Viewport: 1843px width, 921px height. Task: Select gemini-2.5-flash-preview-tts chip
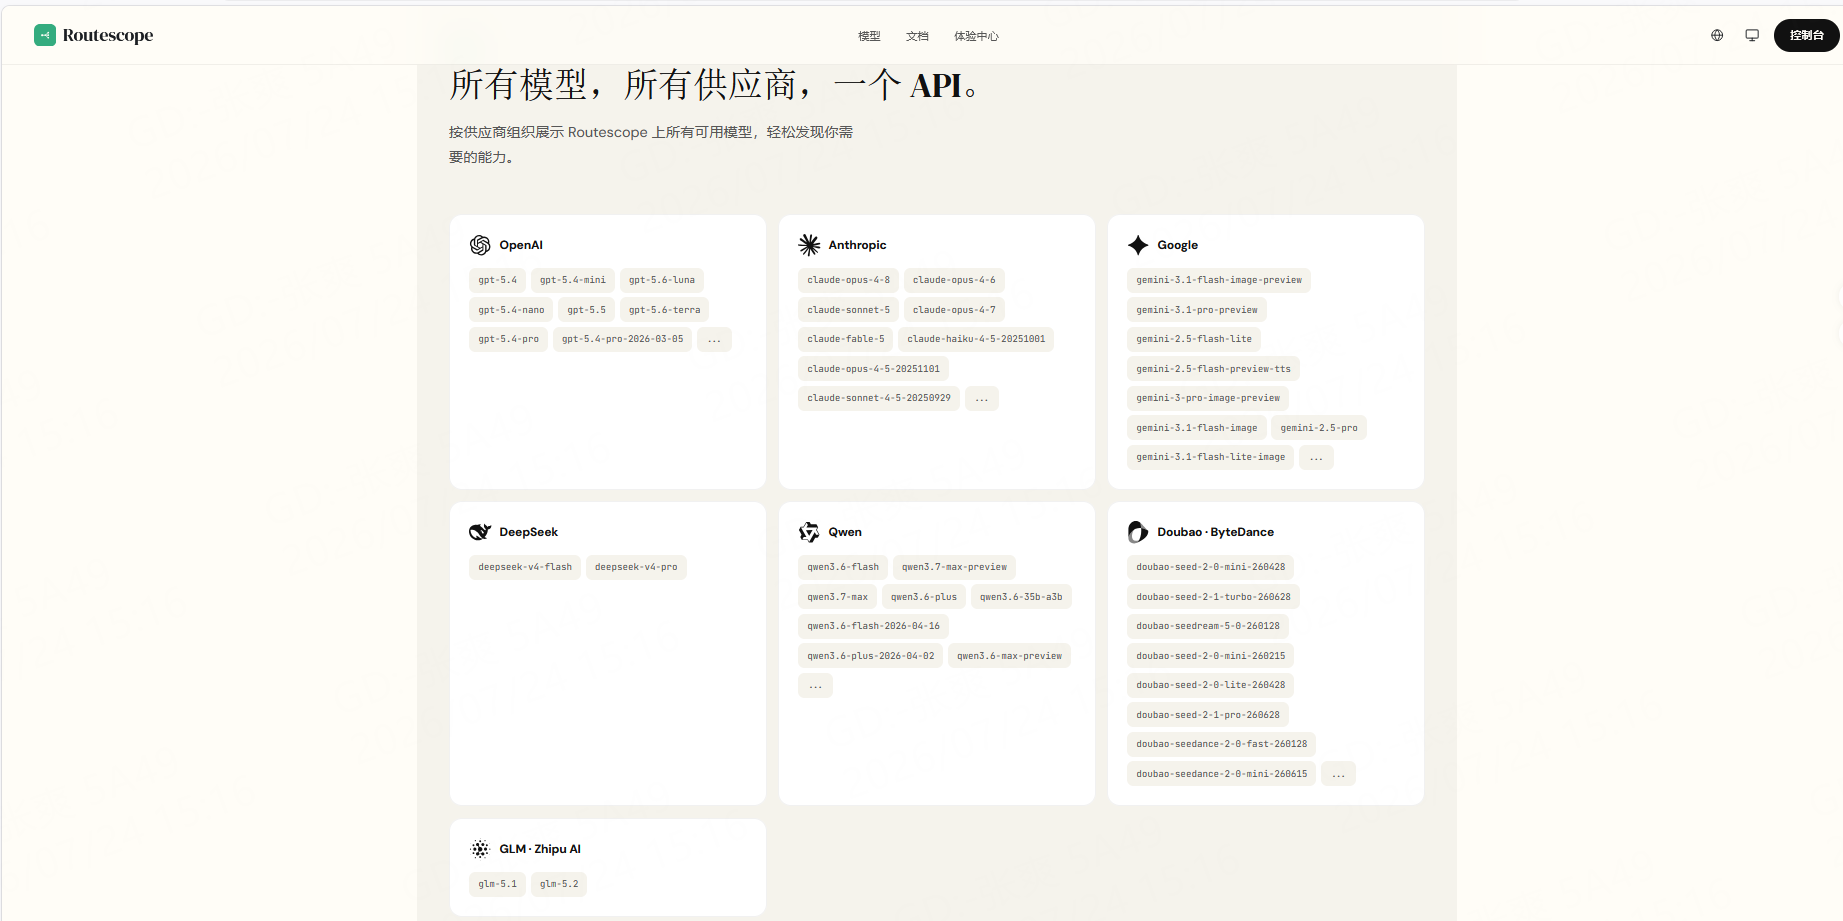[x=1213, y=369]
